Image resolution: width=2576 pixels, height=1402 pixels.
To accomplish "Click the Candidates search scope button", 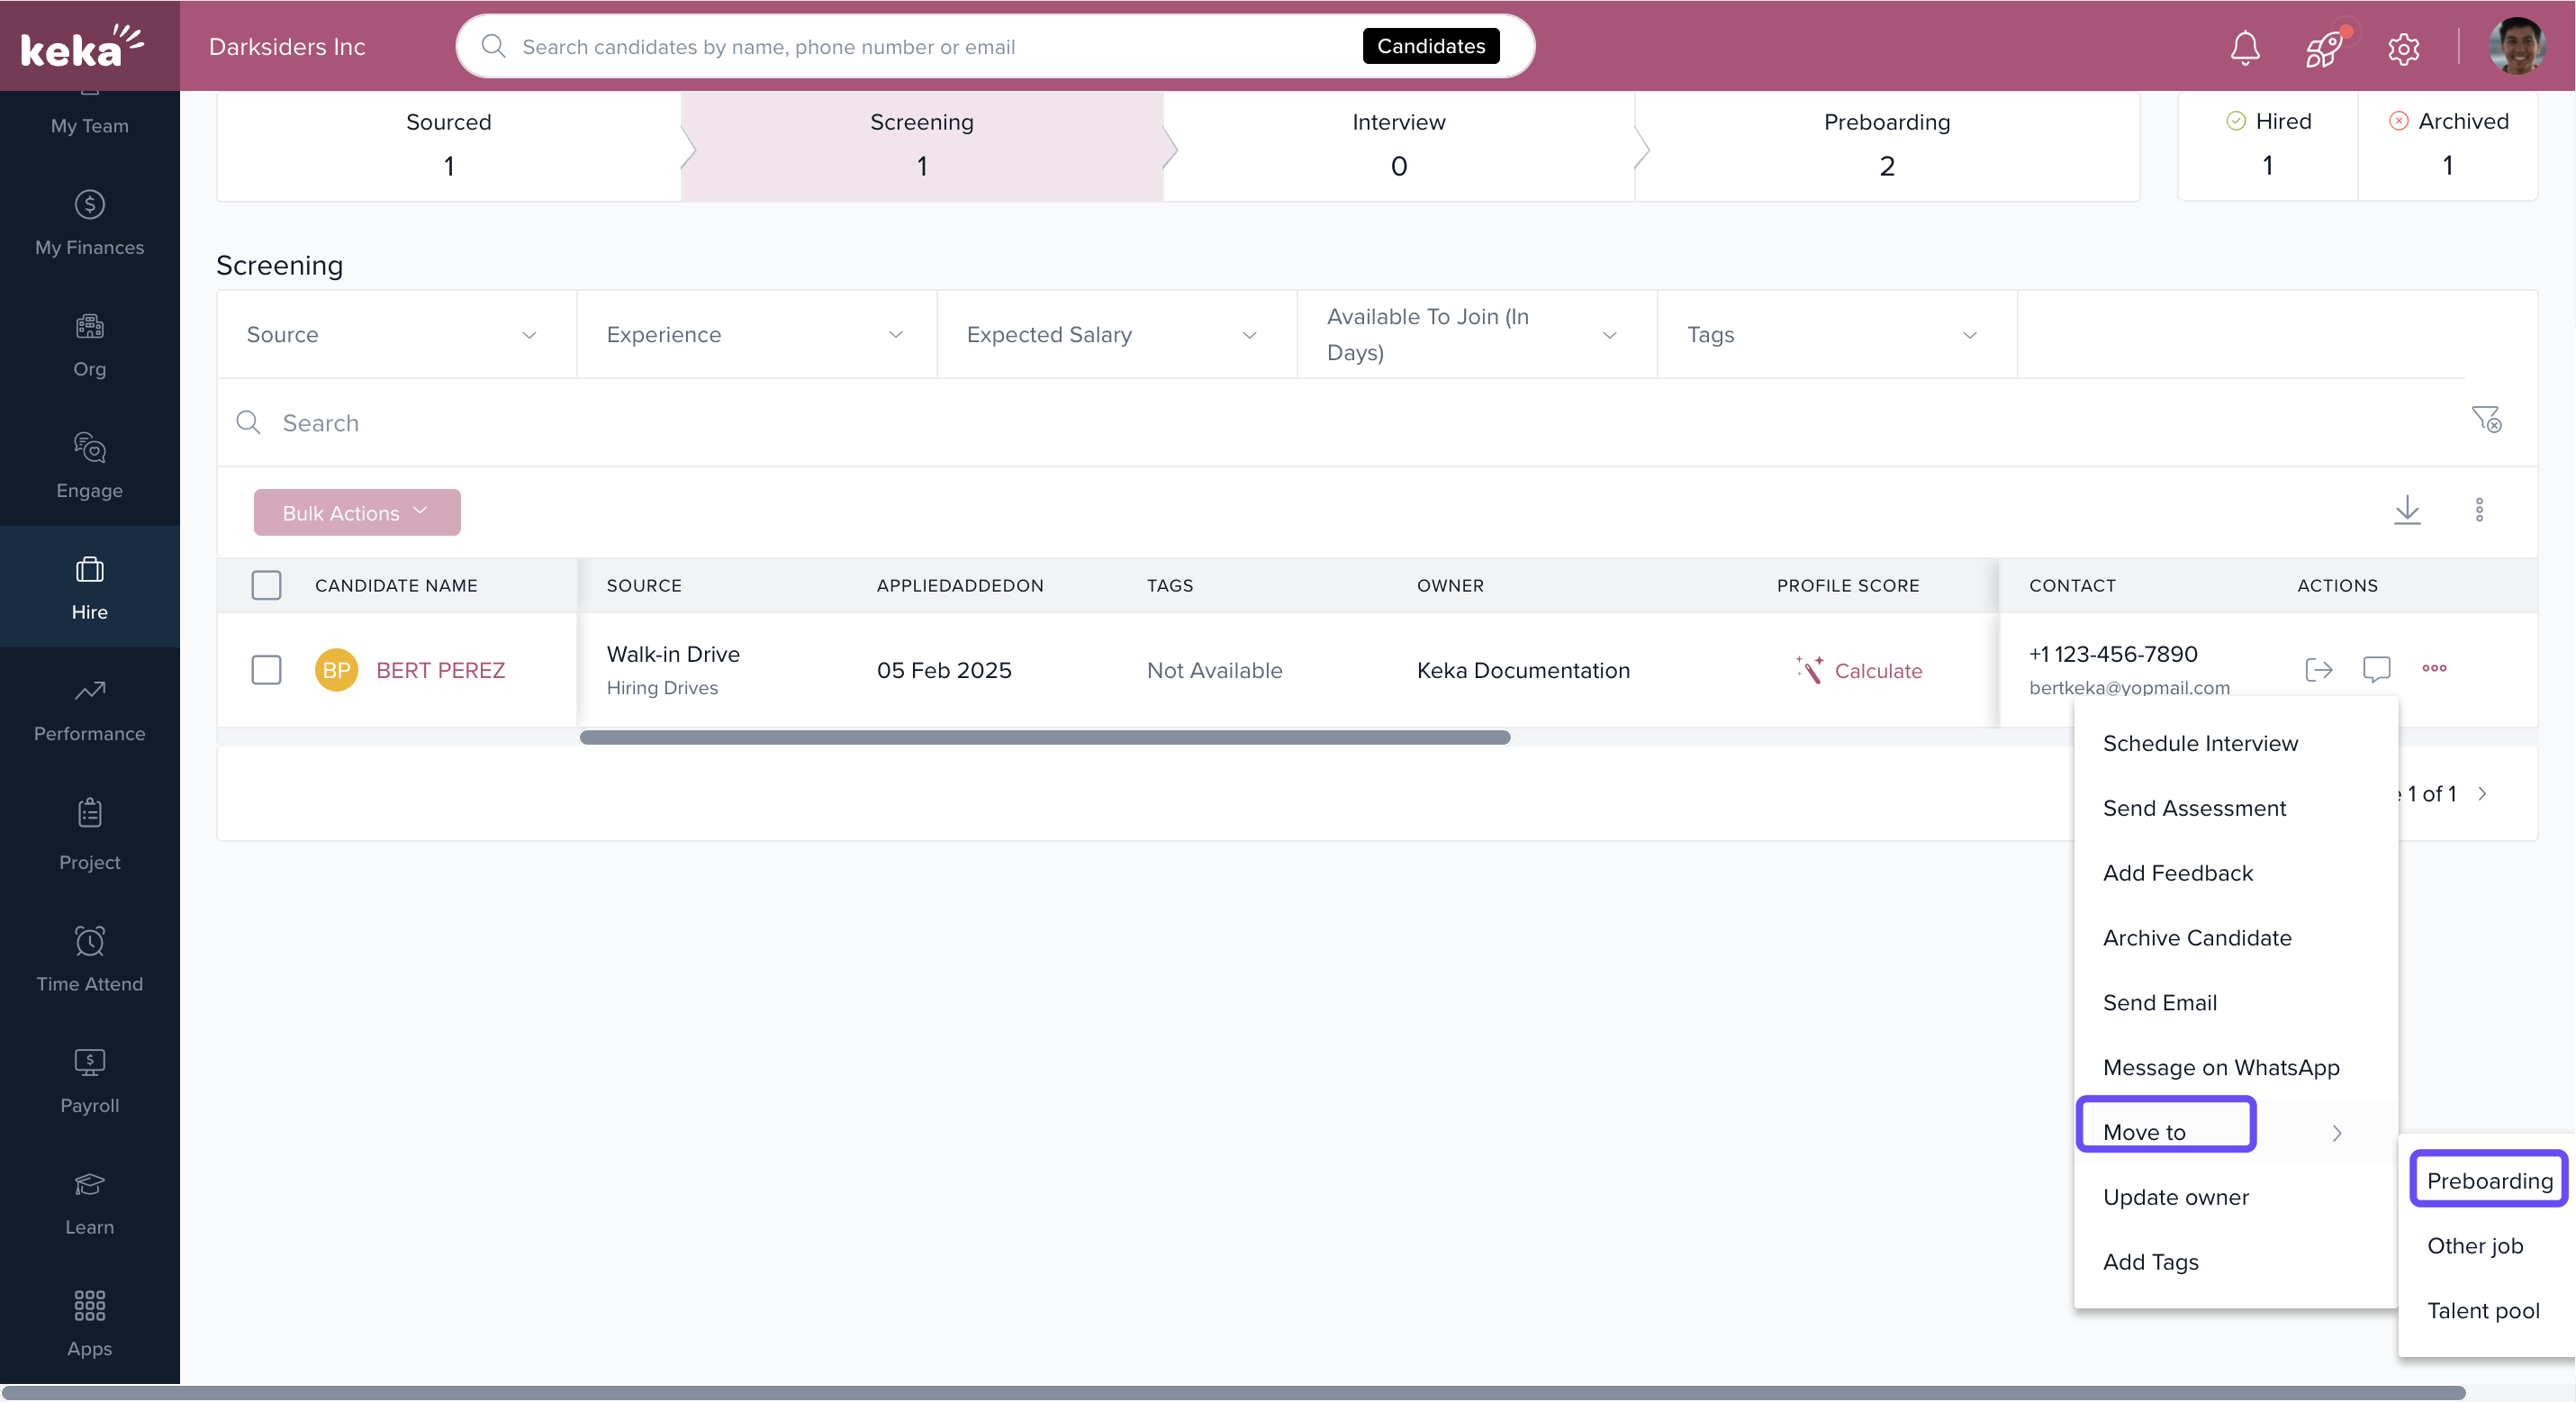I will pyautogui.click(x=1430, y=46).
